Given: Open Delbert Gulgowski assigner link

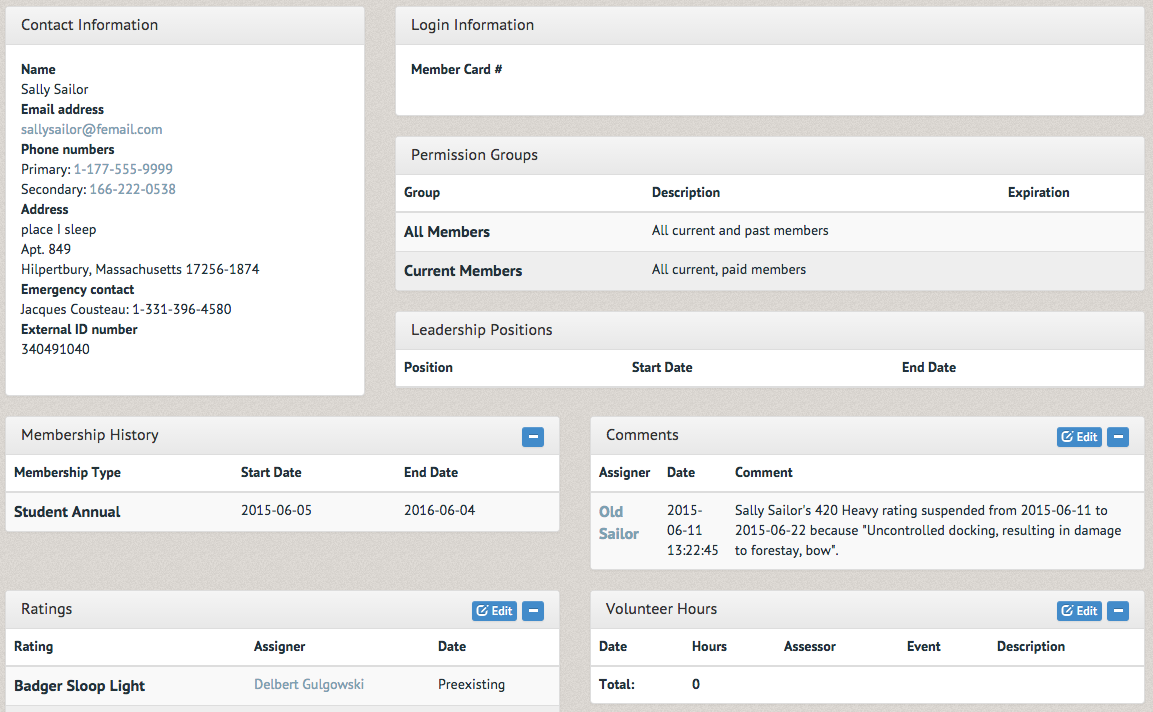Looking at the screenshot, I should 309,685.
